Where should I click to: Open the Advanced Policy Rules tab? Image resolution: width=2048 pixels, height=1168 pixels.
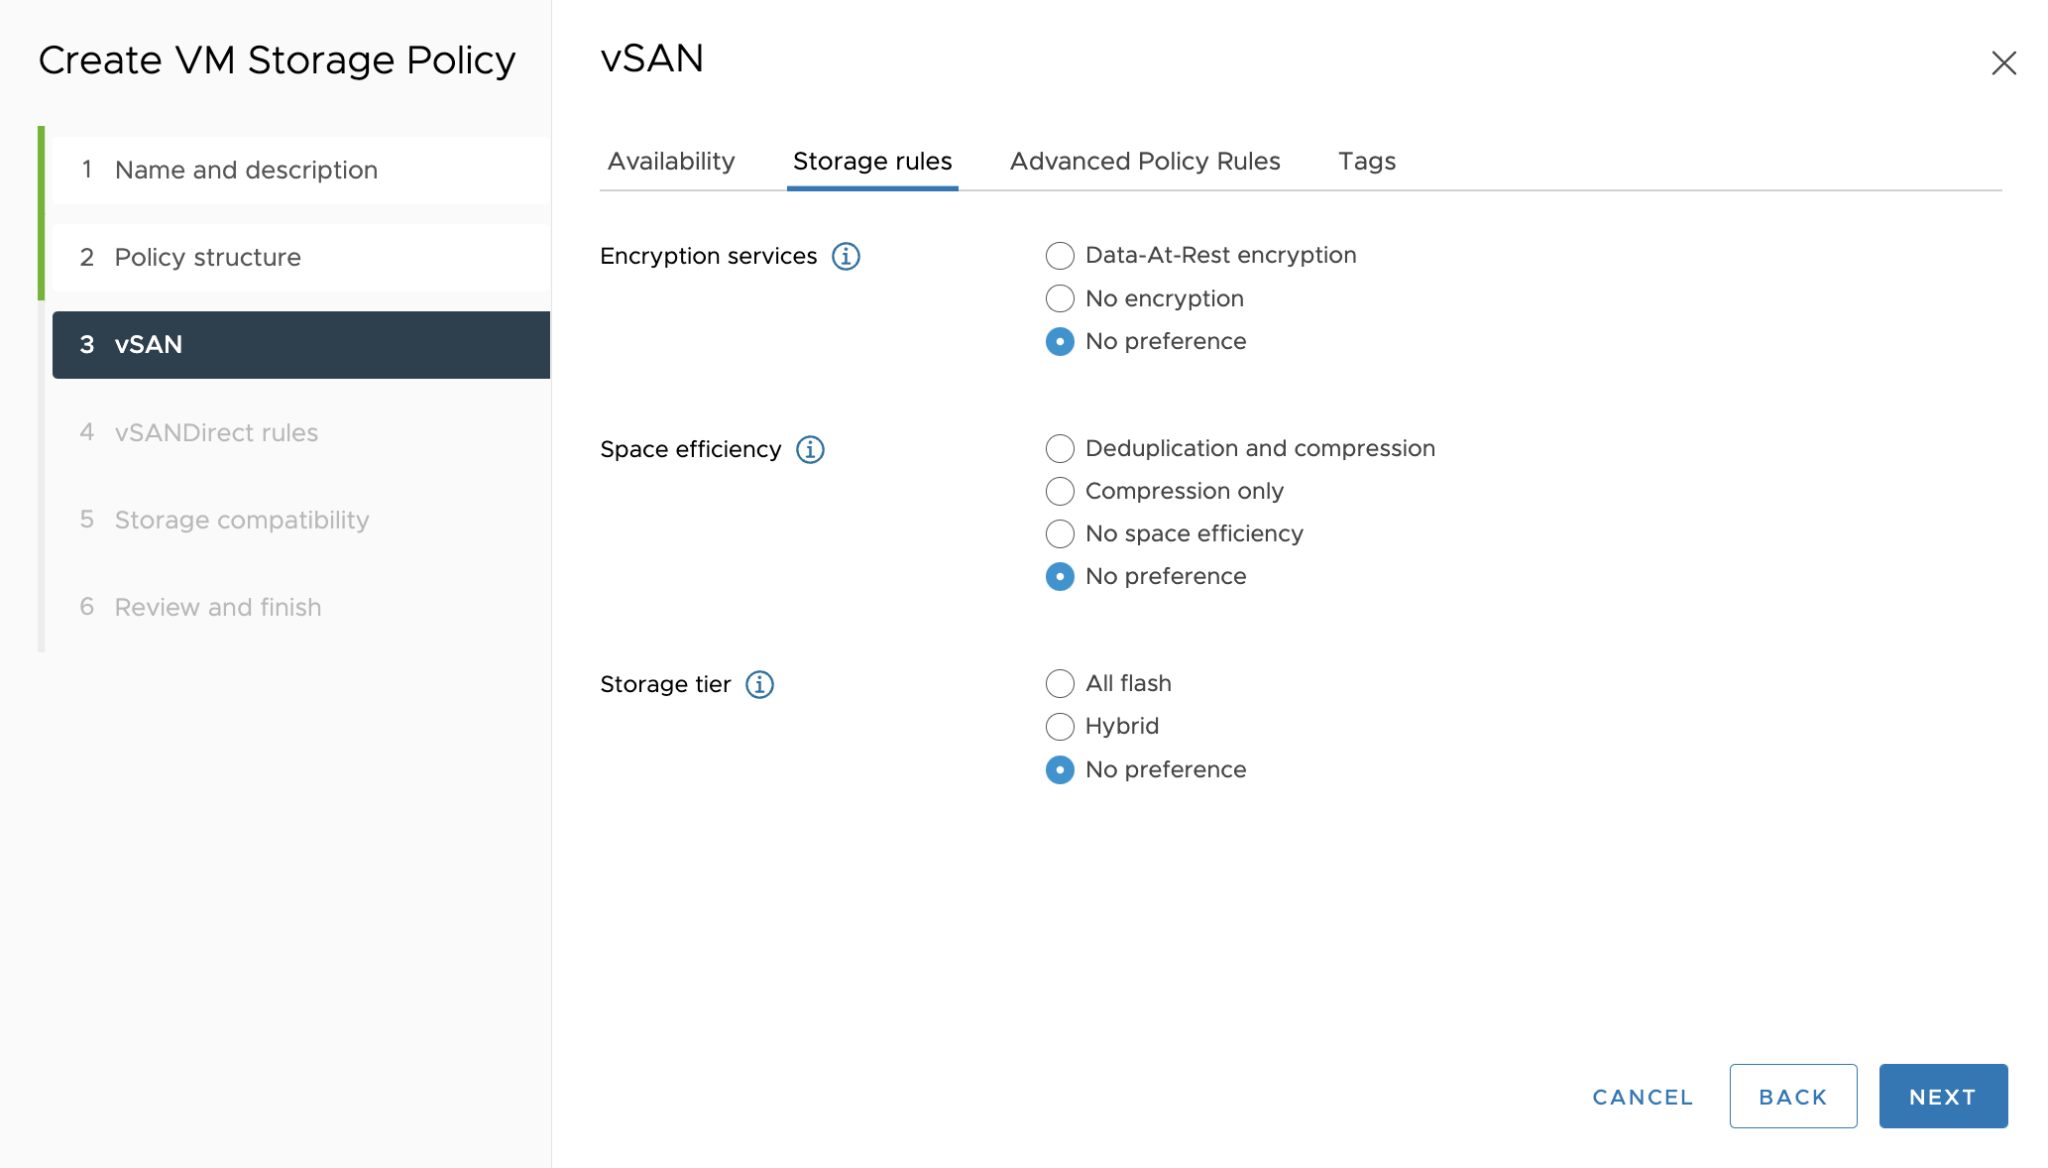[x=1145, y=161]
